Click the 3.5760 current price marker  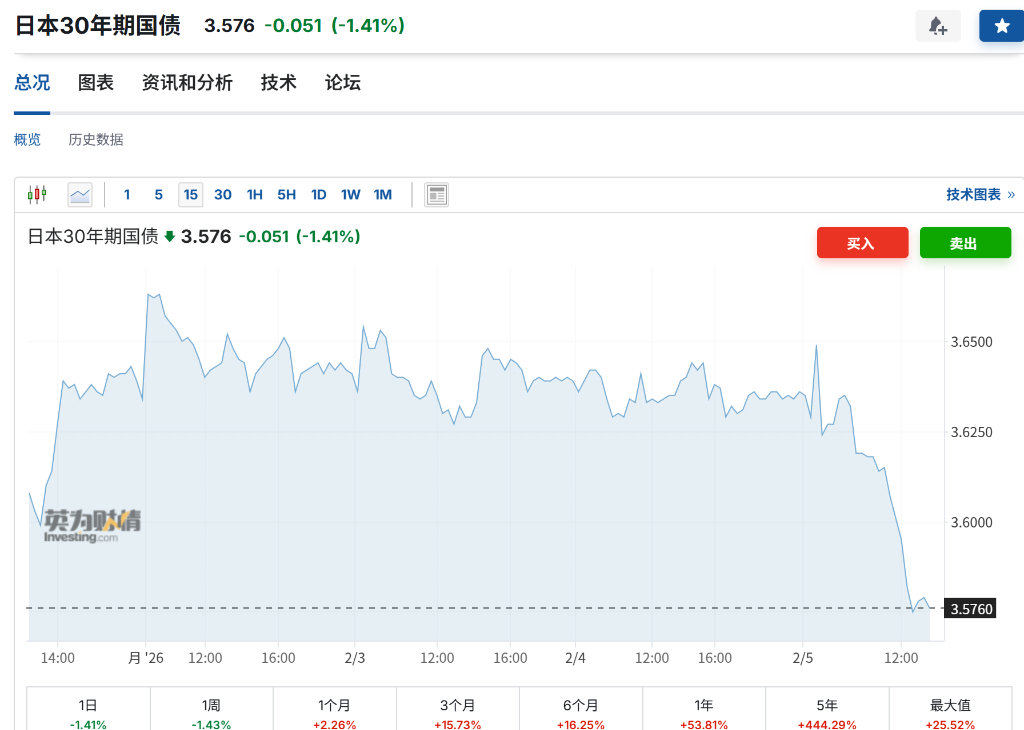click(971, 608)
